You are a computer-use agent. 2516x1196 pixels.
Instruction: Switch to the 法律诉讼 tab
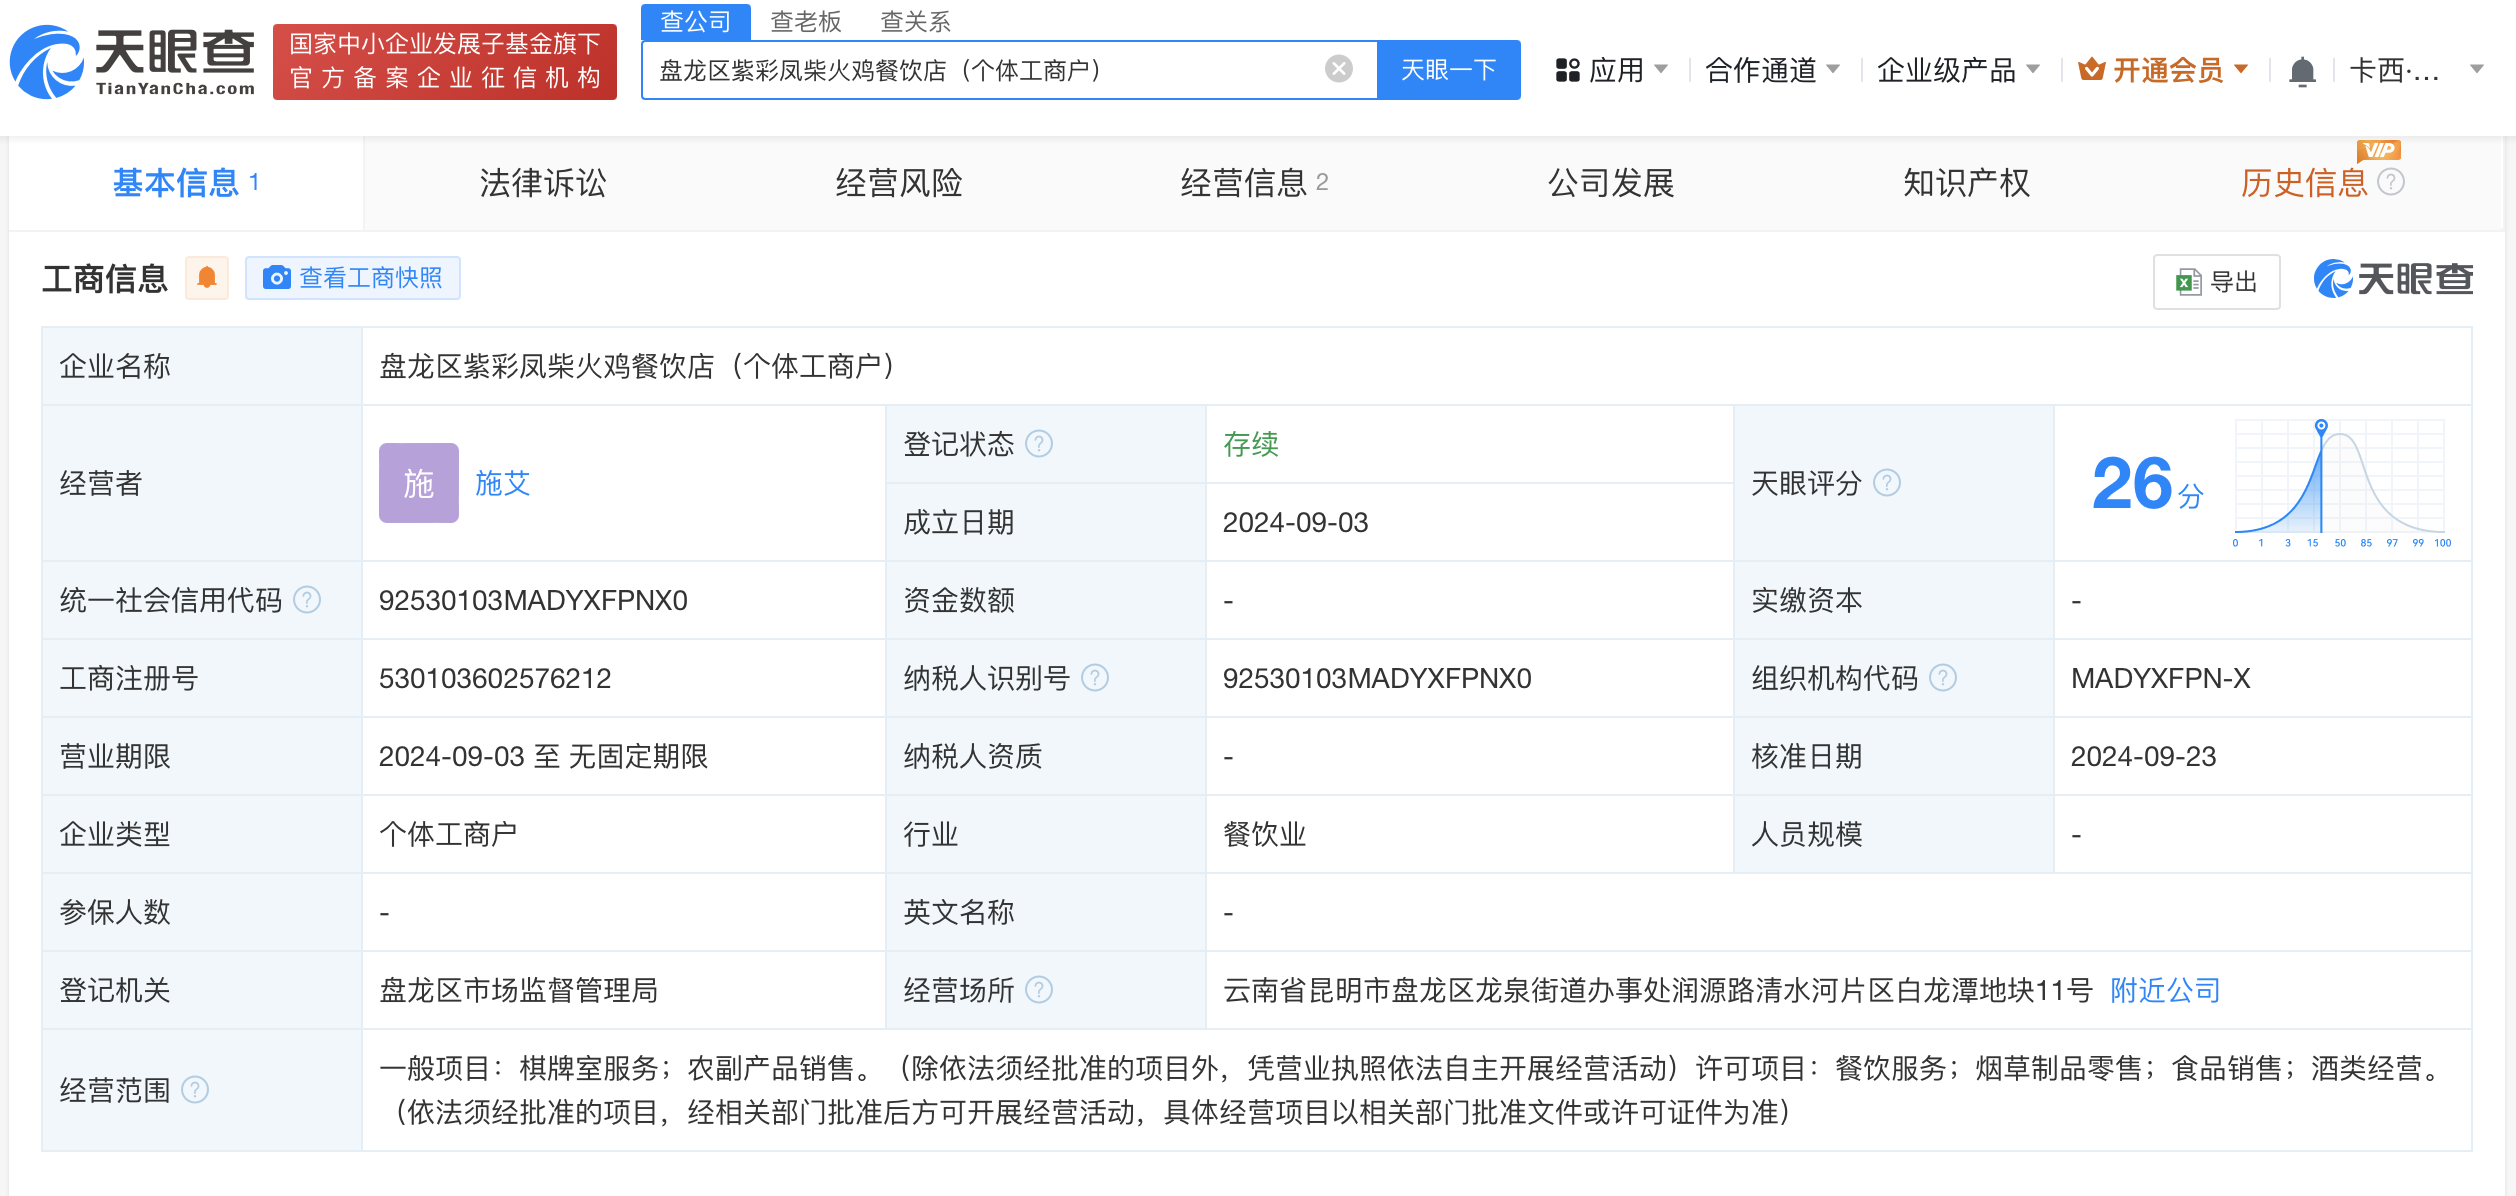click(x=542, y=183)
